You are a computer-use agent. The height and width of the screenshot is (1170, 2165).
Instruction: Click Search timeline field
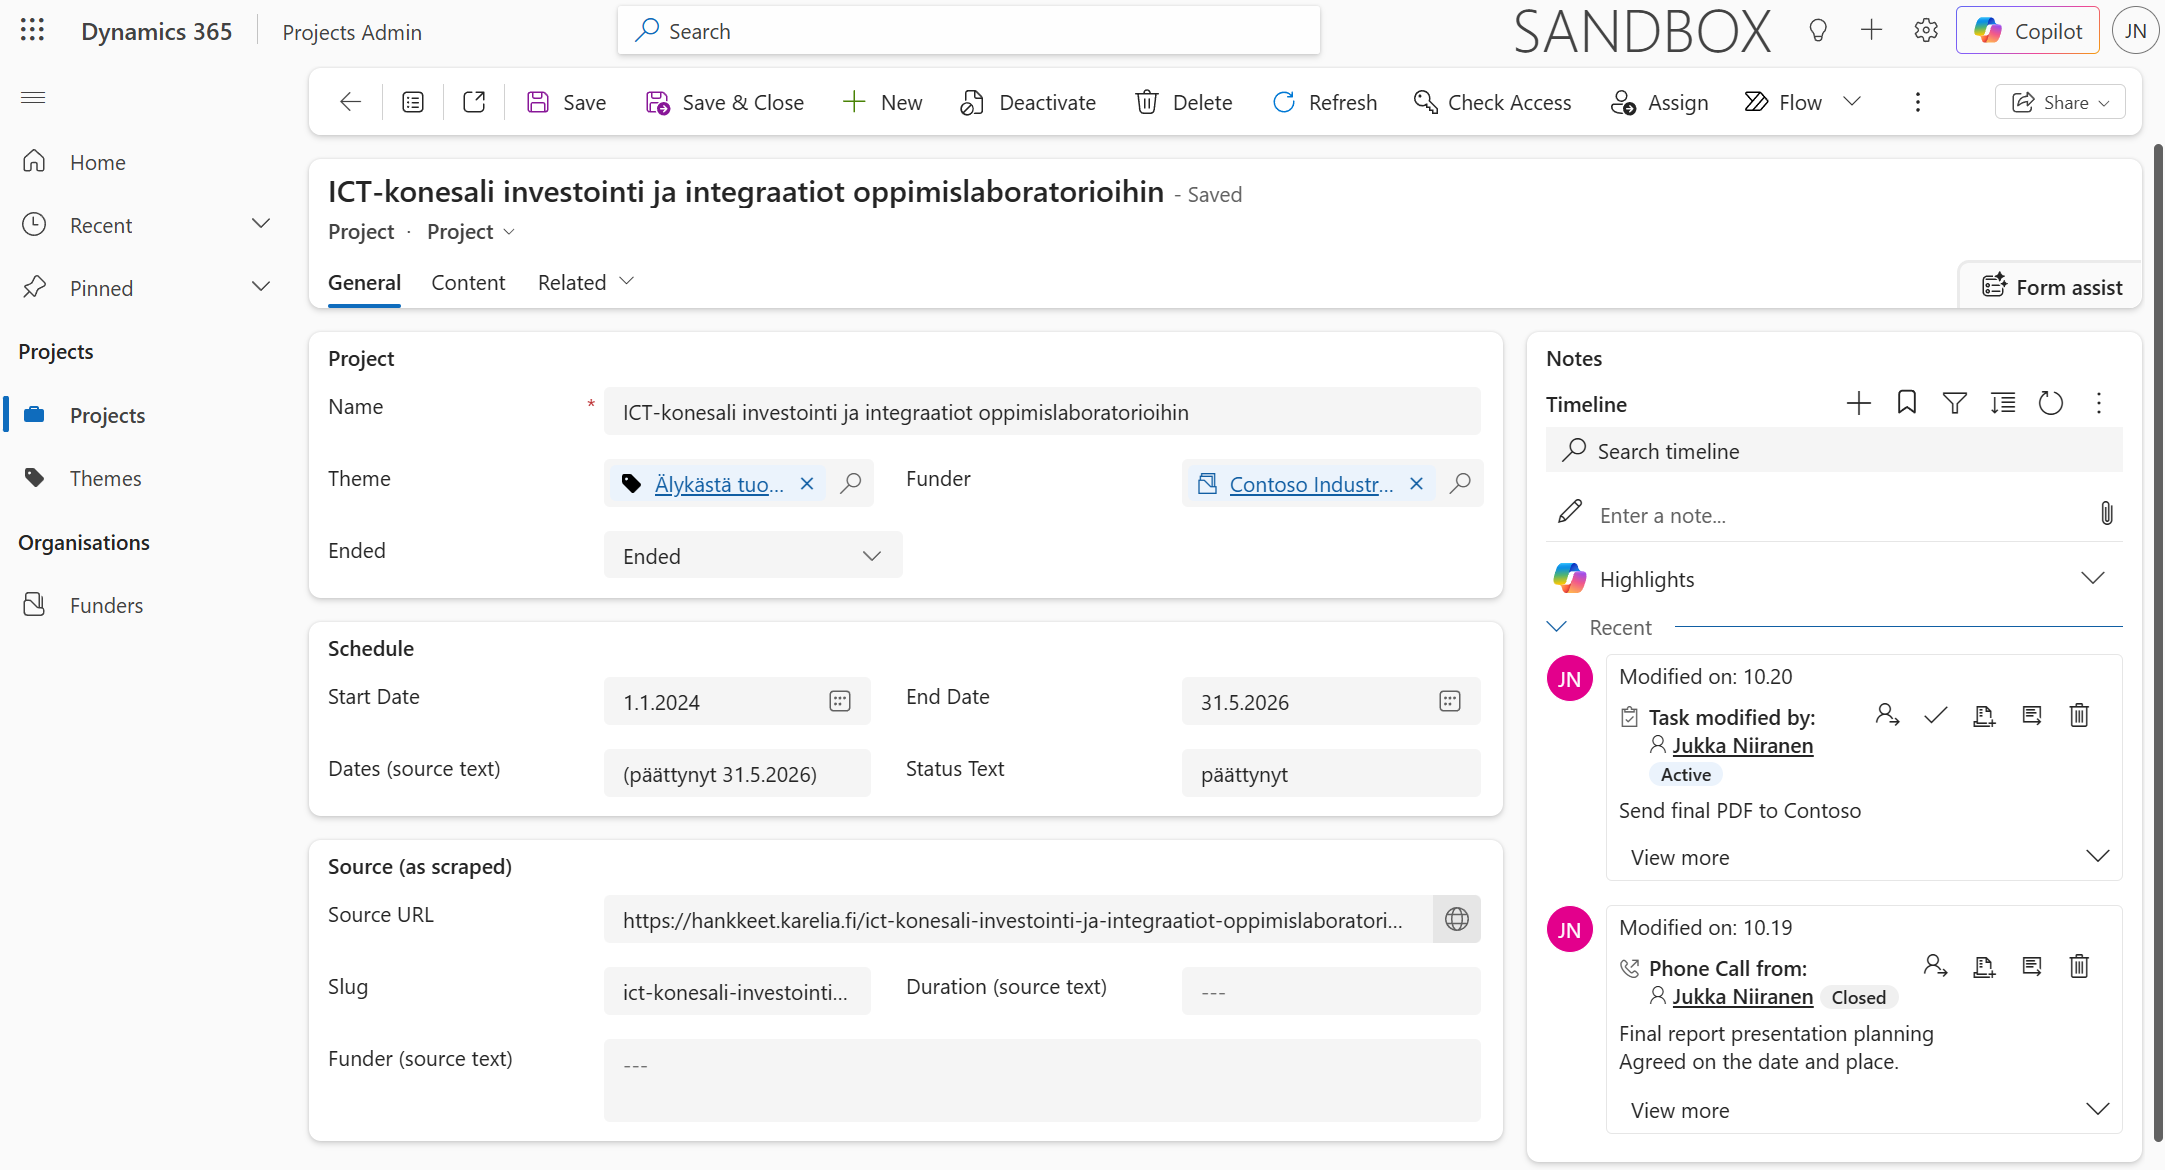1834,451
